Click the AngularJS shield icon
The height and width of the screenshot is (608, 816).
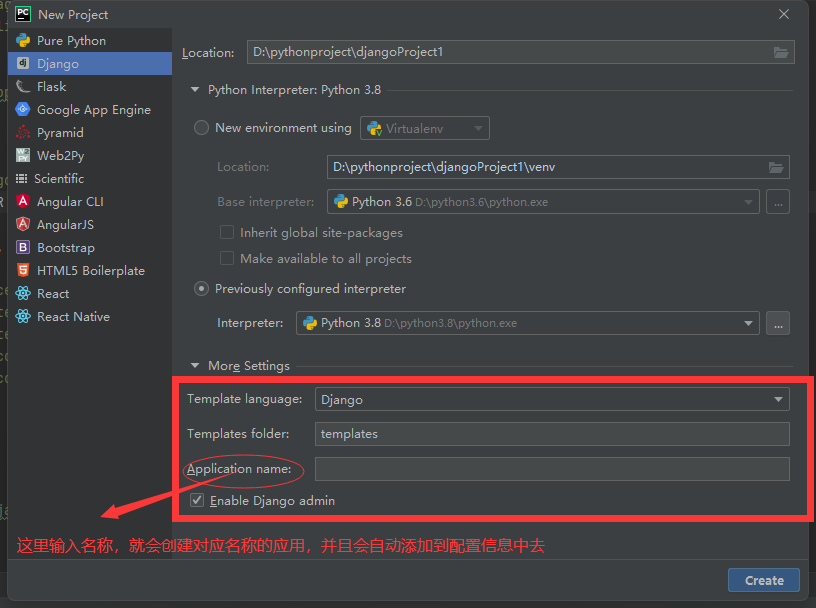[23, 224]
